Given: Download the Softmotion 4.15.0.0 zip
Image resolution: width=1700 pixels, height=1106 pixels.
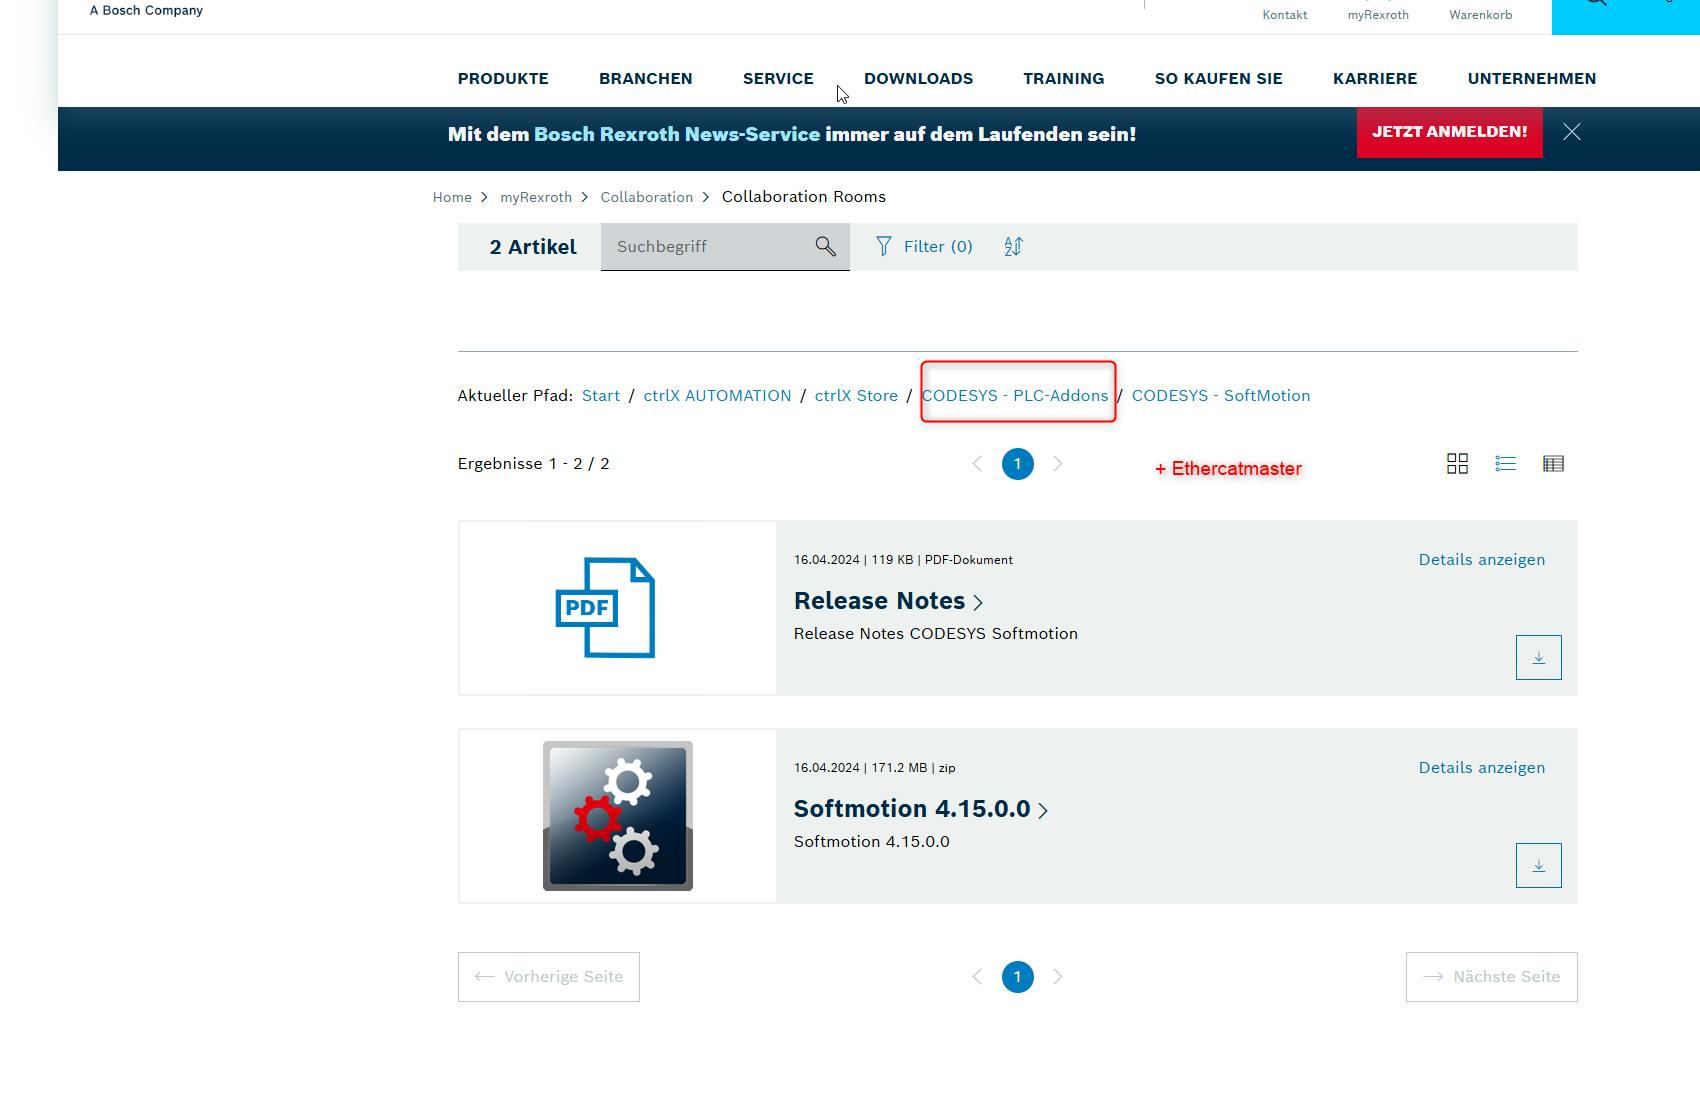Looking at the screenshot, I should 1538,865.
